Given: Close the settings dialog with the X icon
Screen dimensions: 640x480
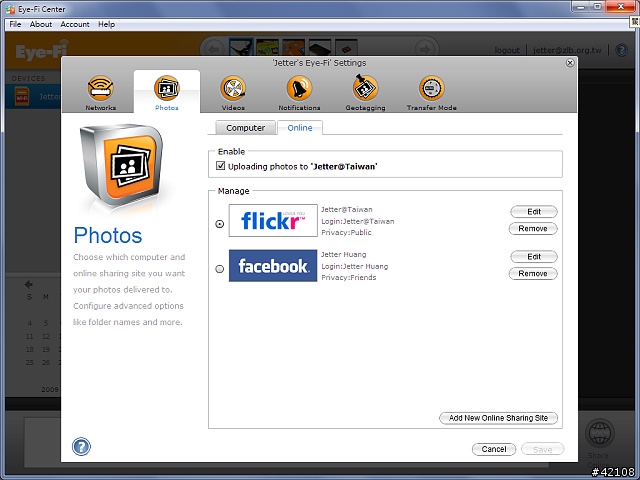Looking at the screenshot, I should (570, 63).
